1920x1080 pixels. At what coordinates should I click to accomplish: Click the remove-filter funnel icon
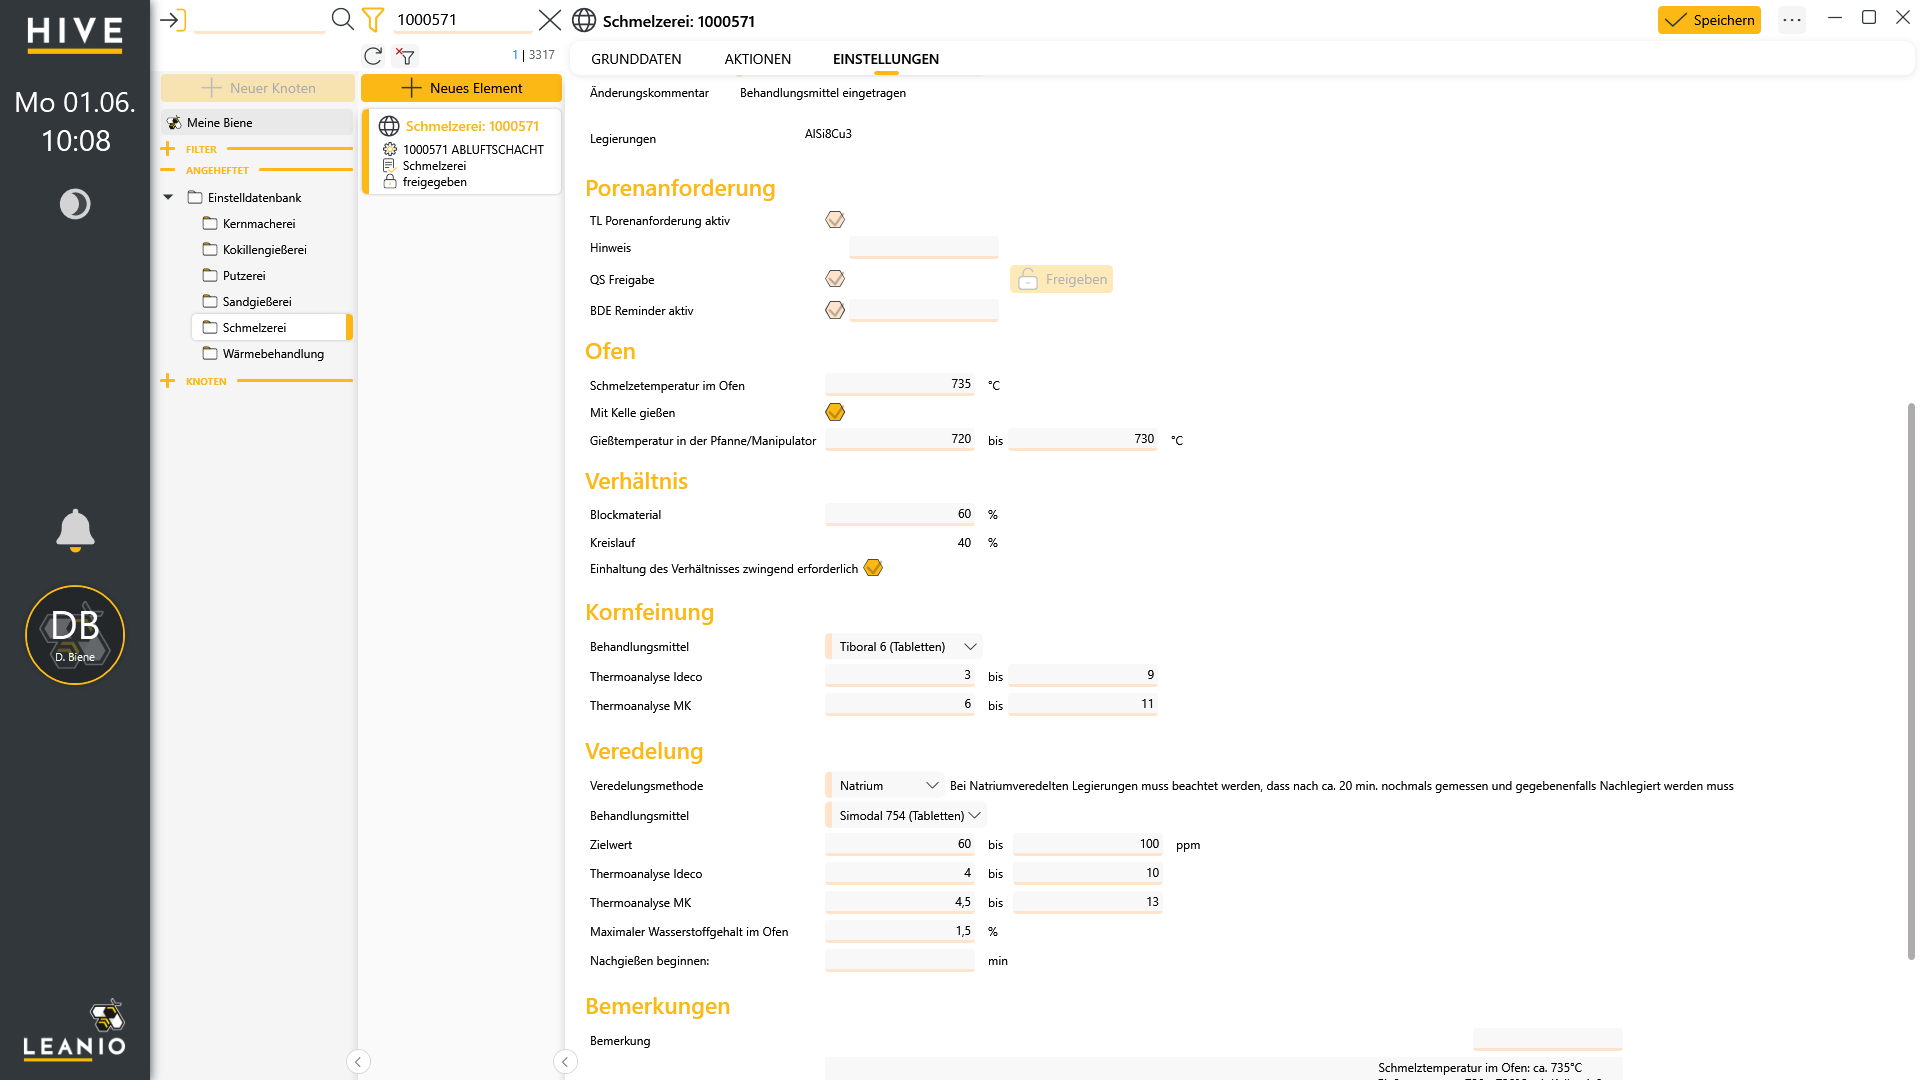[405, 56]
